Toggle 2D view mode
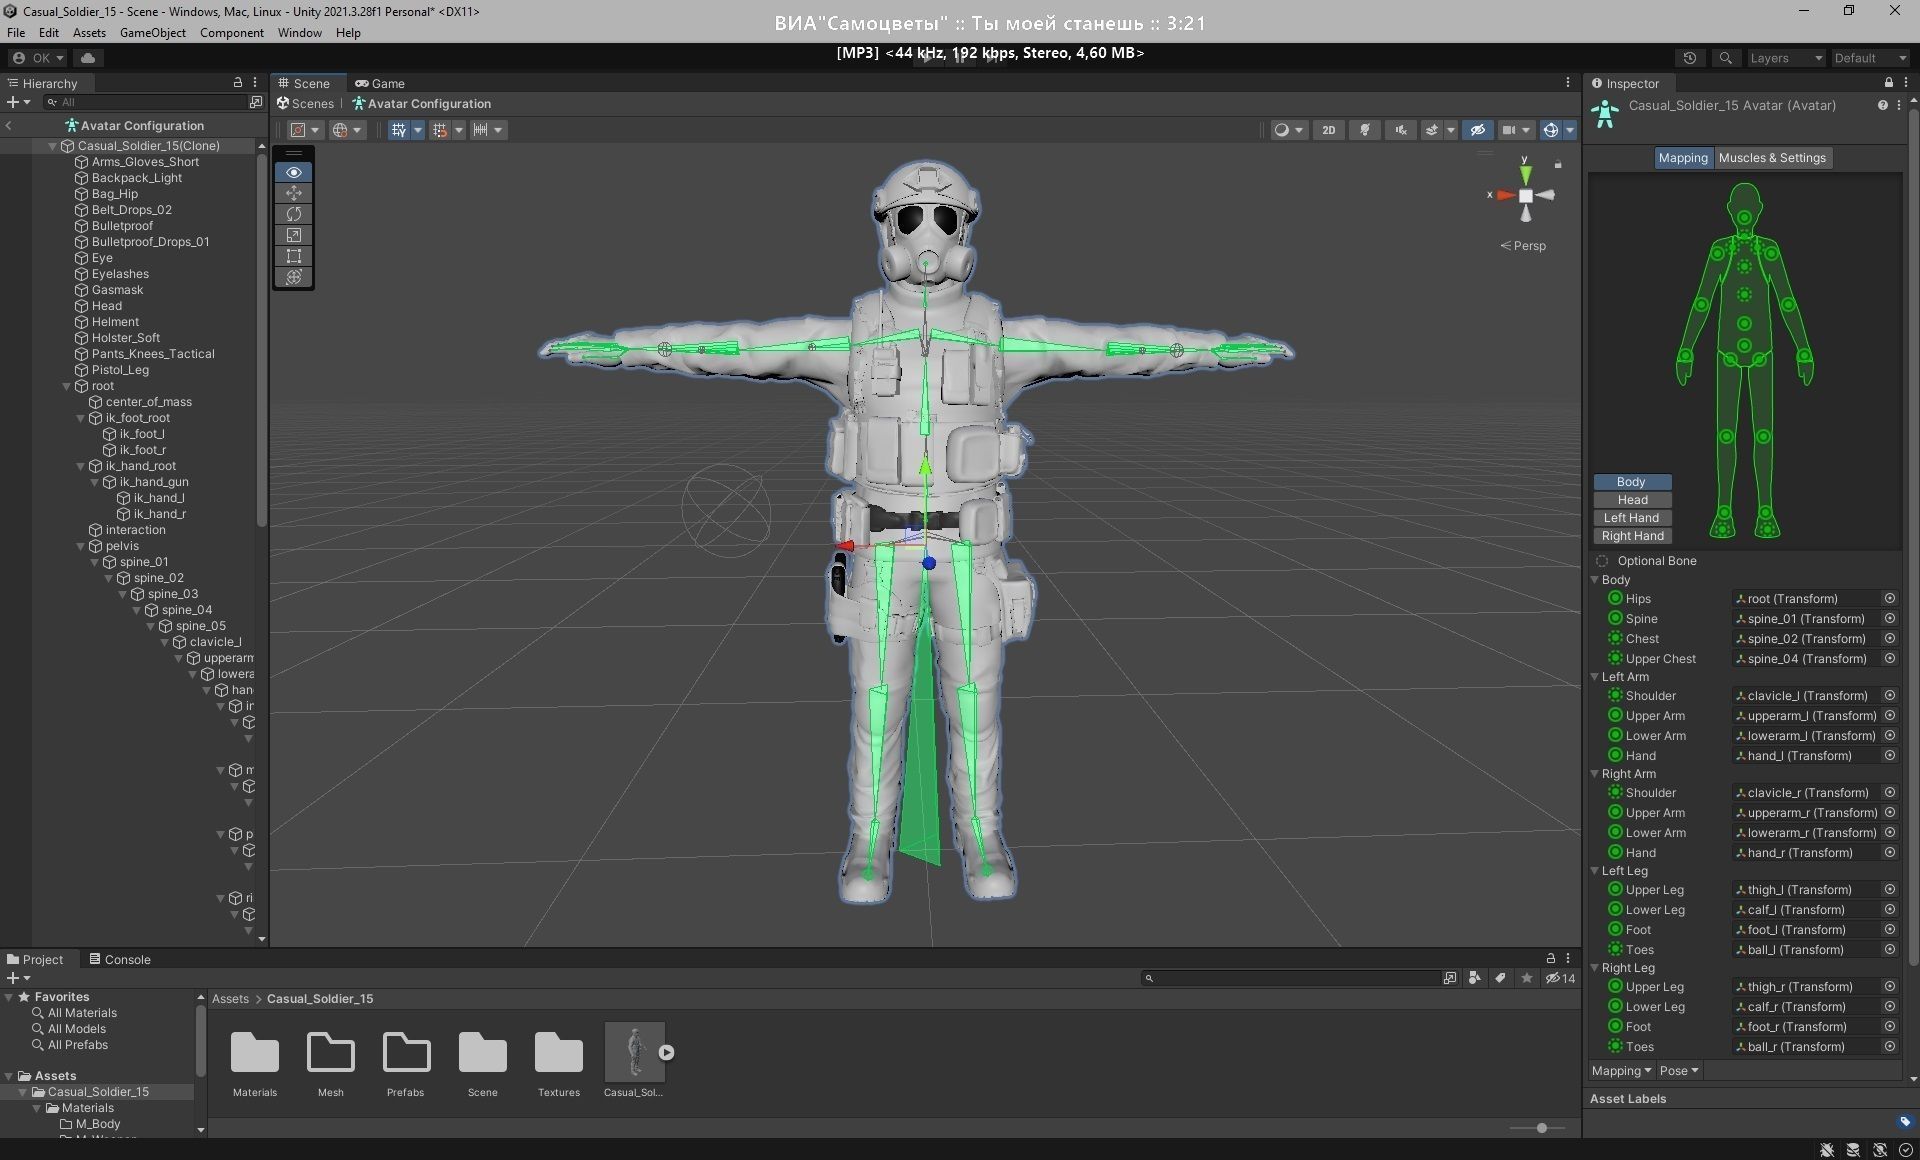1920x1160 pixels. [x=1328, y=130]
